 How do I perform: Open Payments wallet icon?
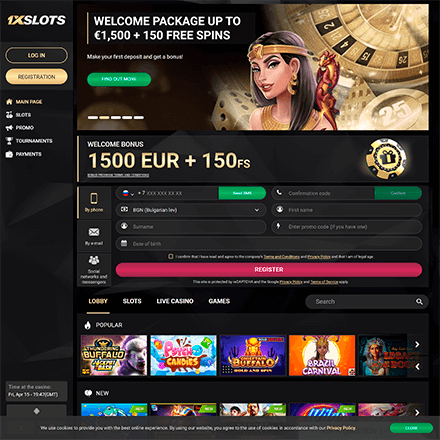(9, 154)
